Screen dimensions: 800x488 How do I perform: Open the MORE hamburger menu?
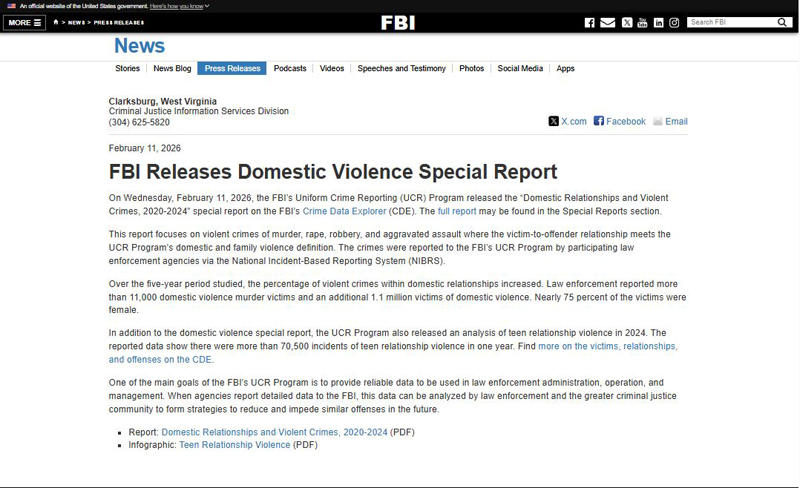[x=24, y=22]
